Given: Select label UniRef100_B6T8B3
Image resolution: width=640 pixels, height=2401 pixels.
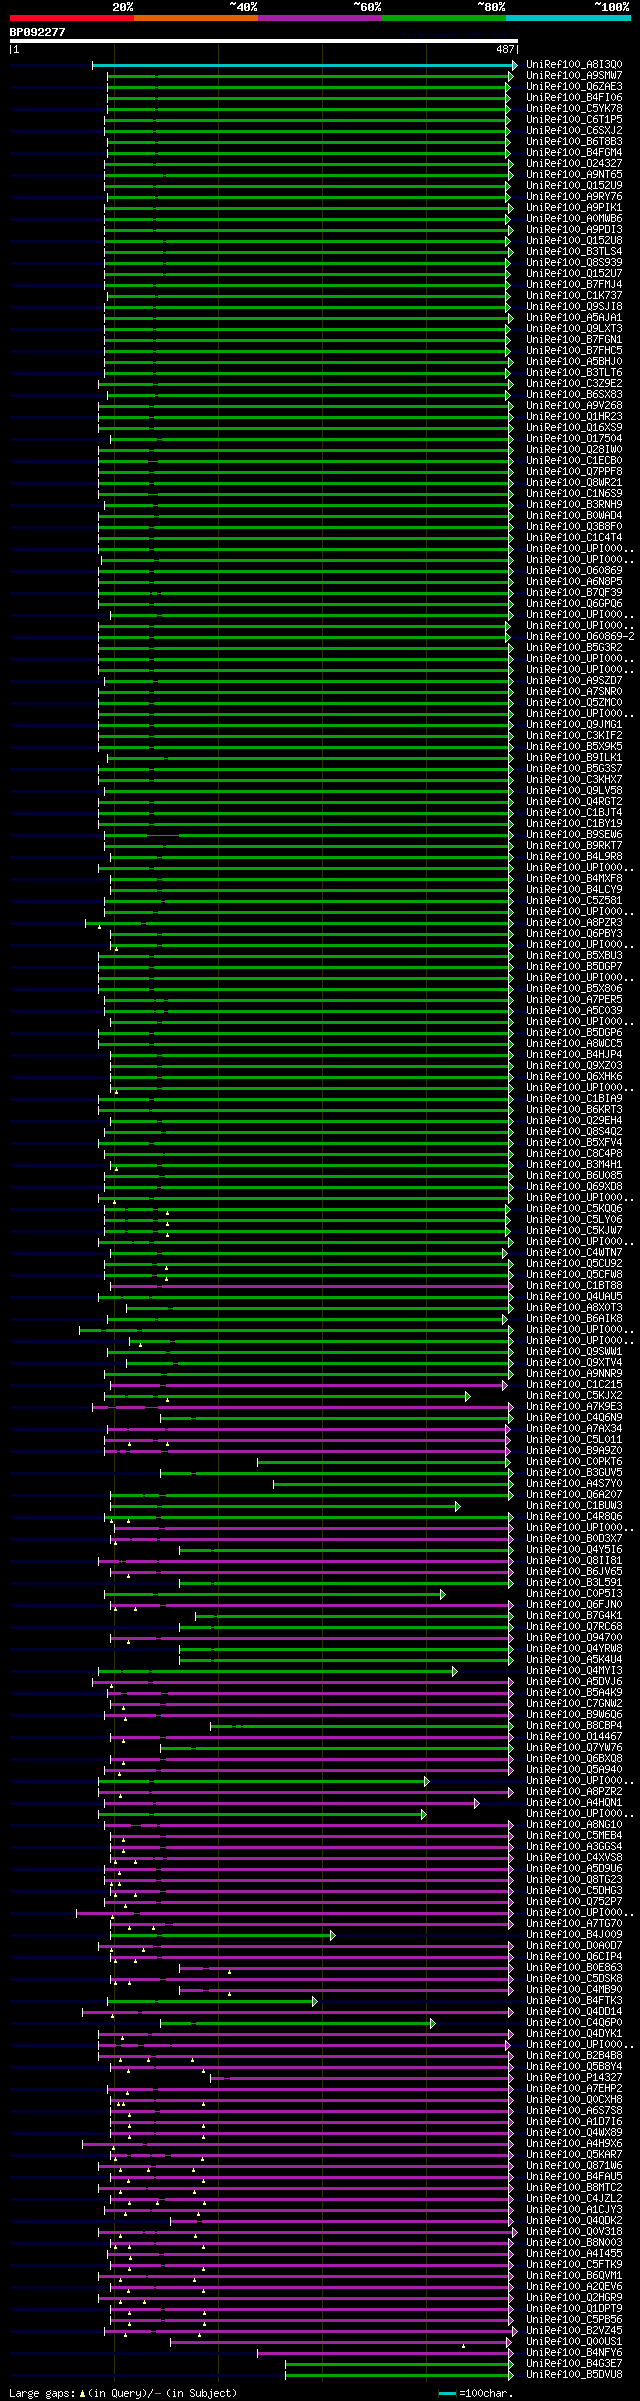Looking at the screenshot, I should pyautogui.click(x=574, y=142).
